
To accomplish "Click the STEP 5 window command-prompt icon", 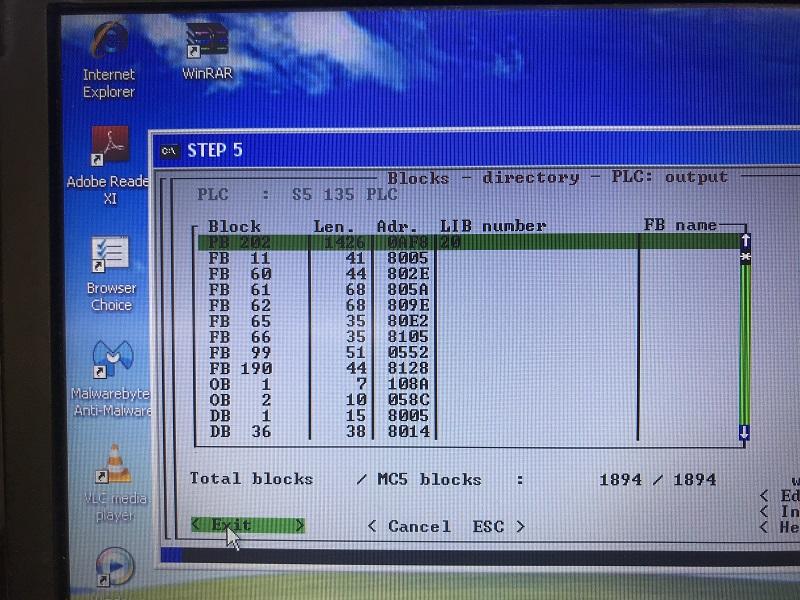I will point(169,152).
